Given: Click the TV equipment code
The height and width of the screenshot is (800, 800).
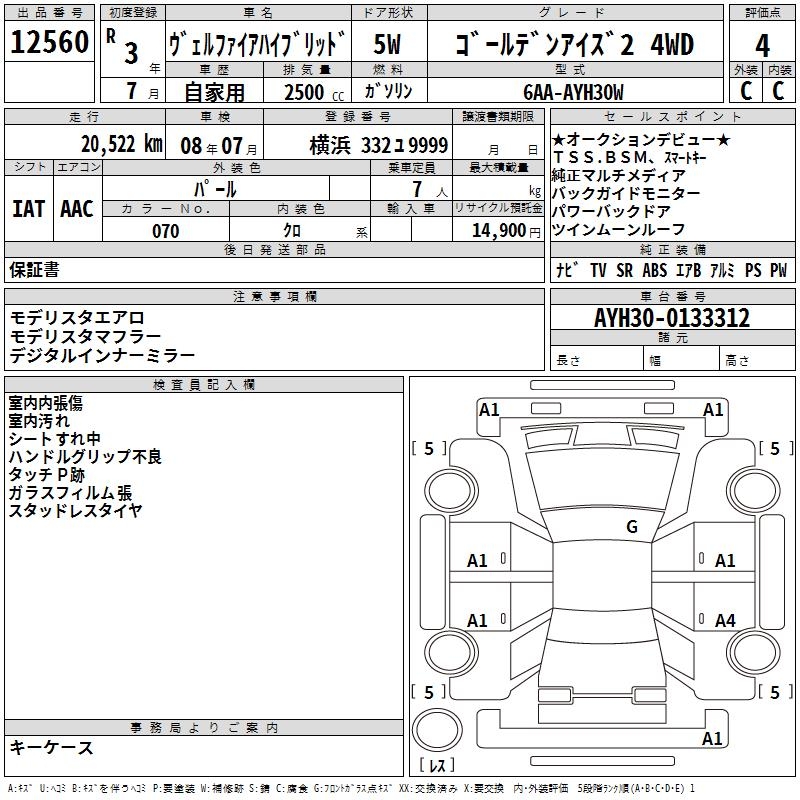Looking at the screenshot, I should (598, 270).
